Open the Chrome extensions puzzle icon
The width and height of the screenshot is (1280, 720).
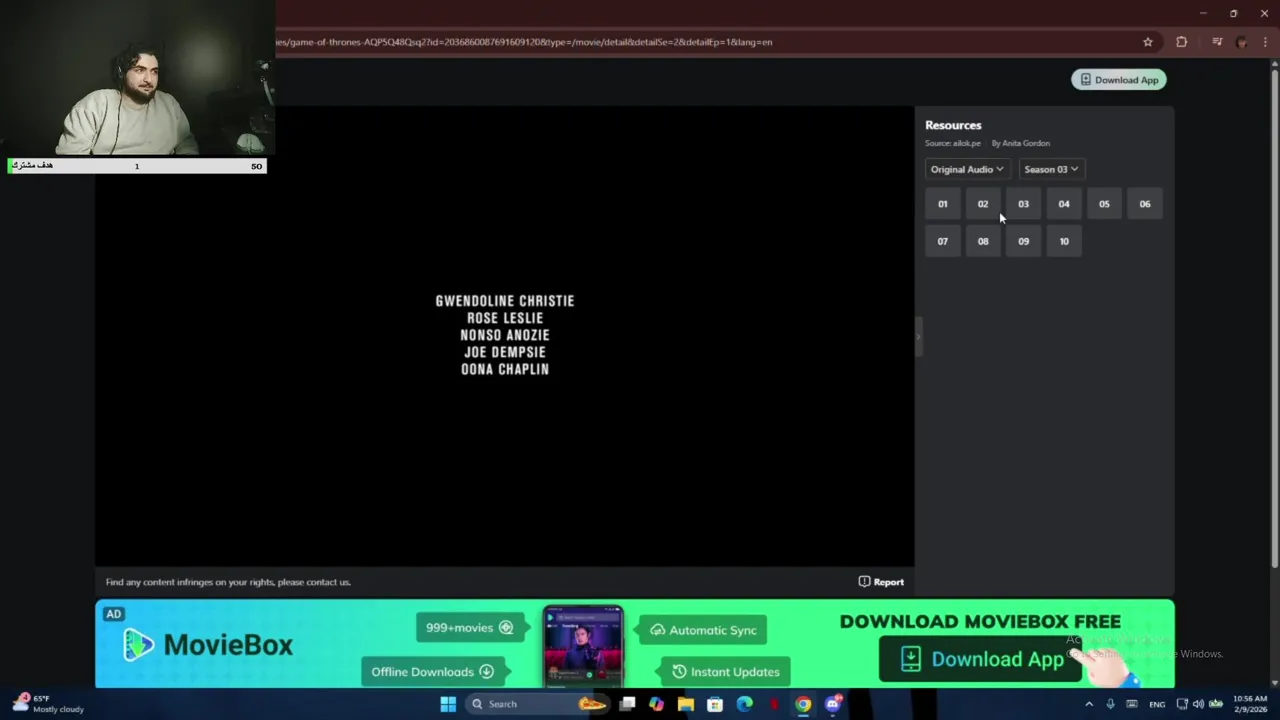pyautogui.click(x=1182, y=42)
